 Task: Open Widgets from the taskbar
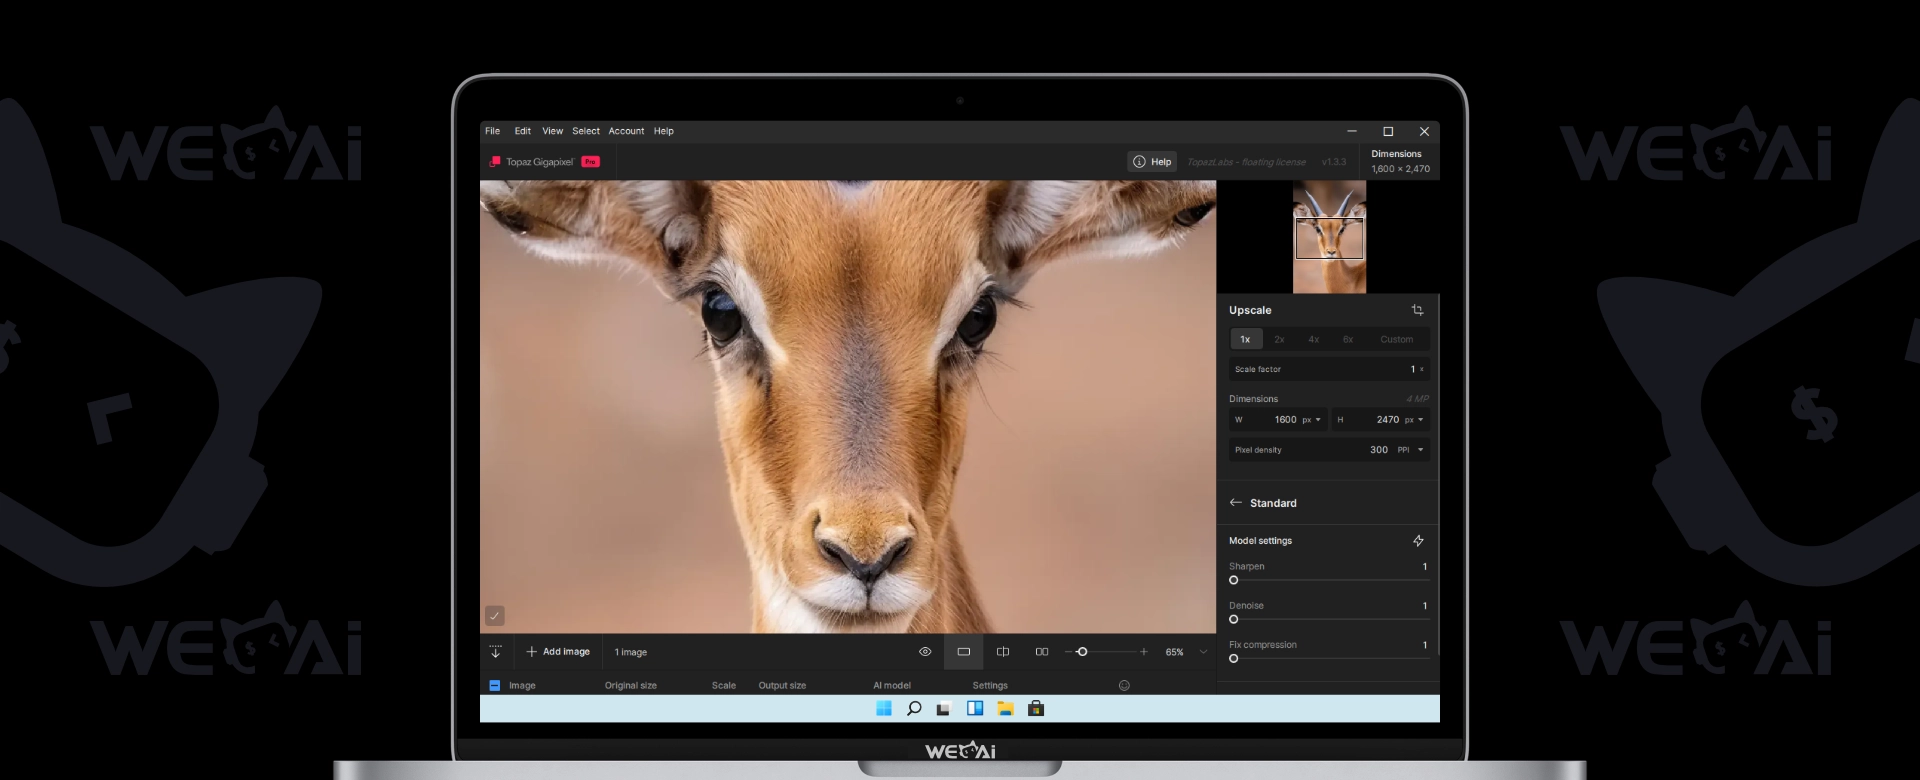[x=975, y=709]
